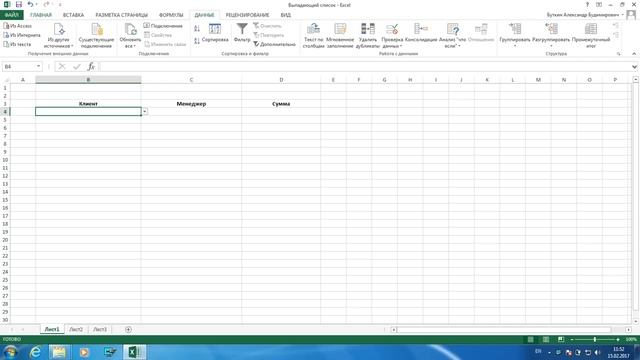Undo the last action in Quick Access Toolbar
This screenshot has height=360, width=640.
click(x=30, y=4)
